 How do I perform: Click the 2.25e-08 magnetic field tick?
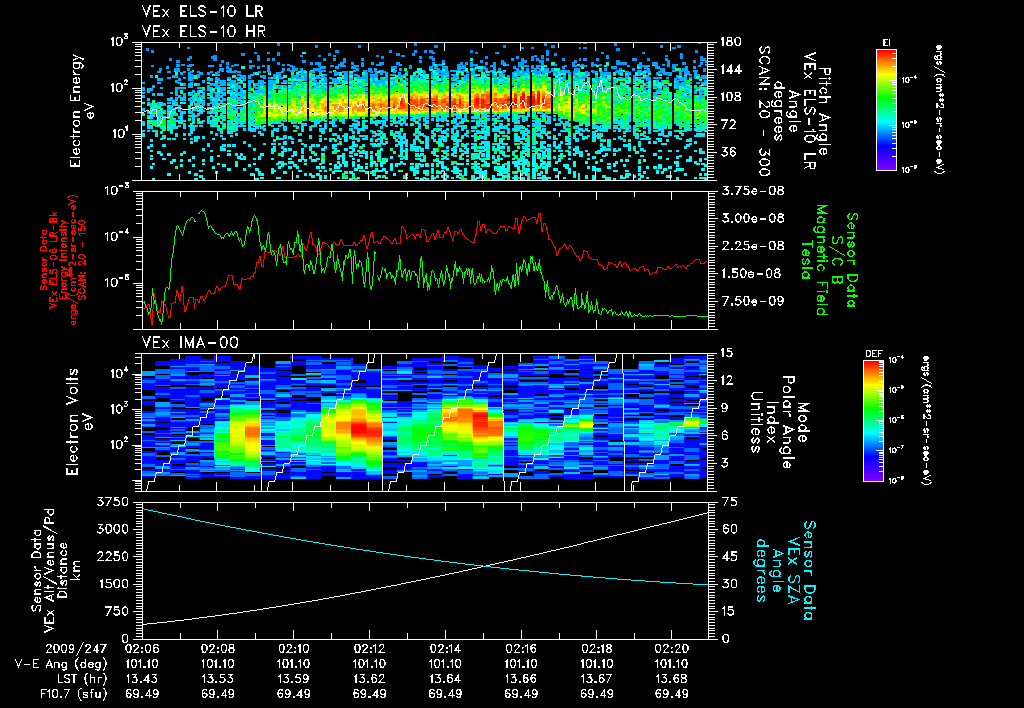(x=752, y=246)
